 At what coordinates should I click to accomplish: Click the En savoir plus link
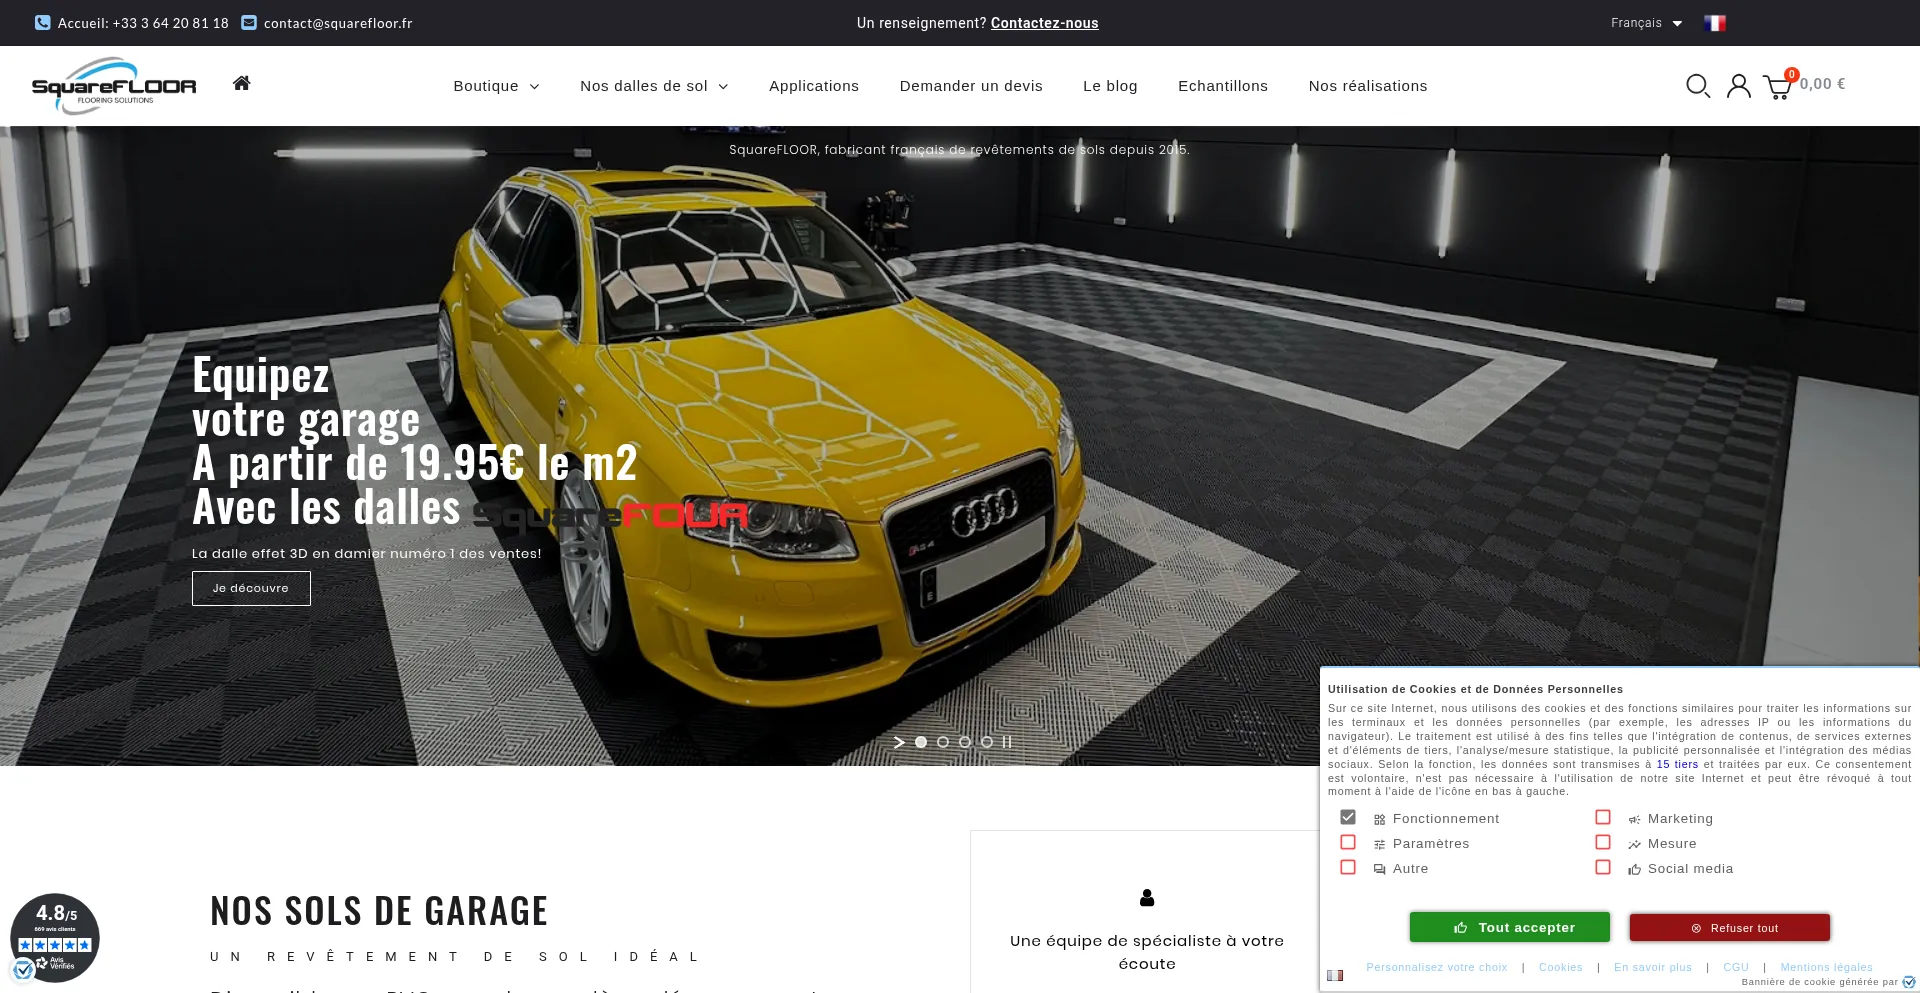pos(1653,967)
